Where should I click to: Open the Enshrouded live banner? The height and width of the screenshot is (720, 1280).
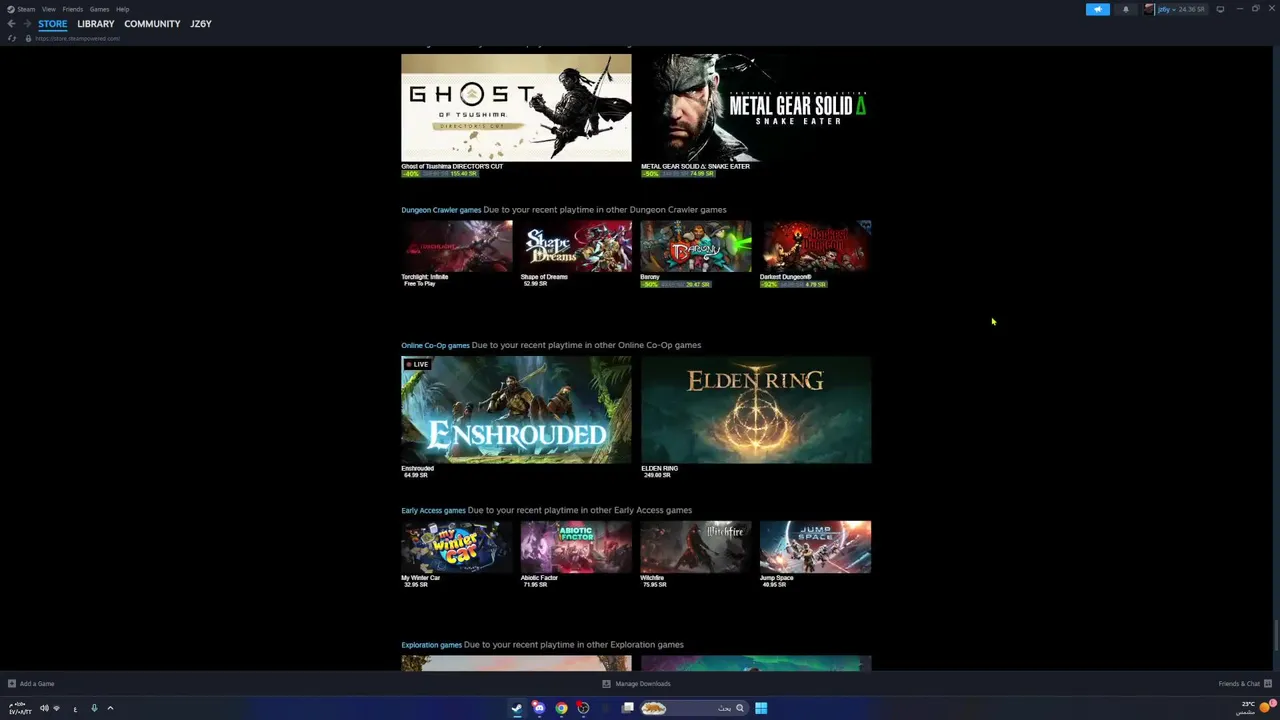516,410
